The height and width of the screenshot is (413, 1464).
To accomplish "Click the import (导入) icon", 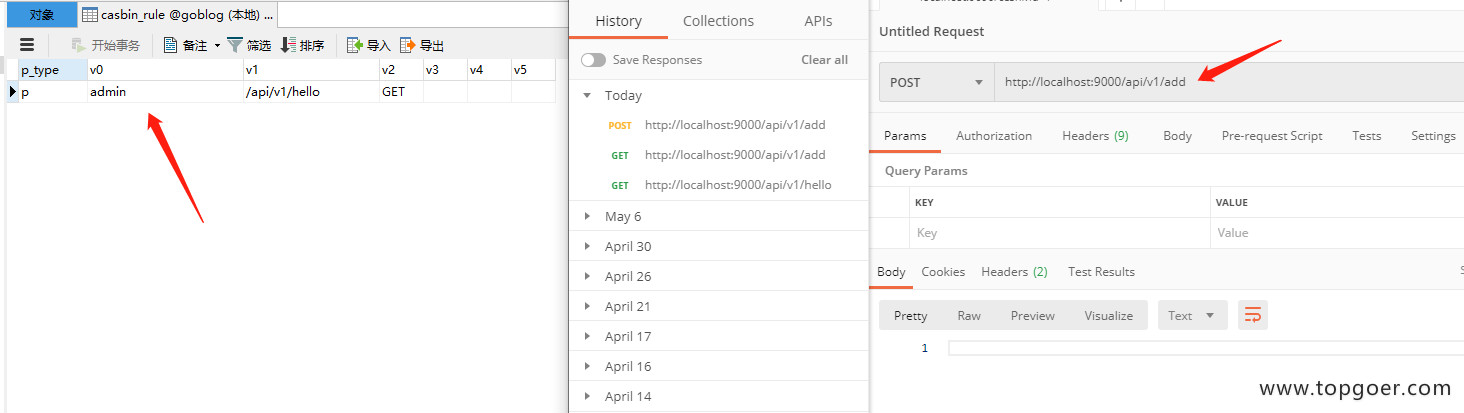I will [x=354, y=45].
